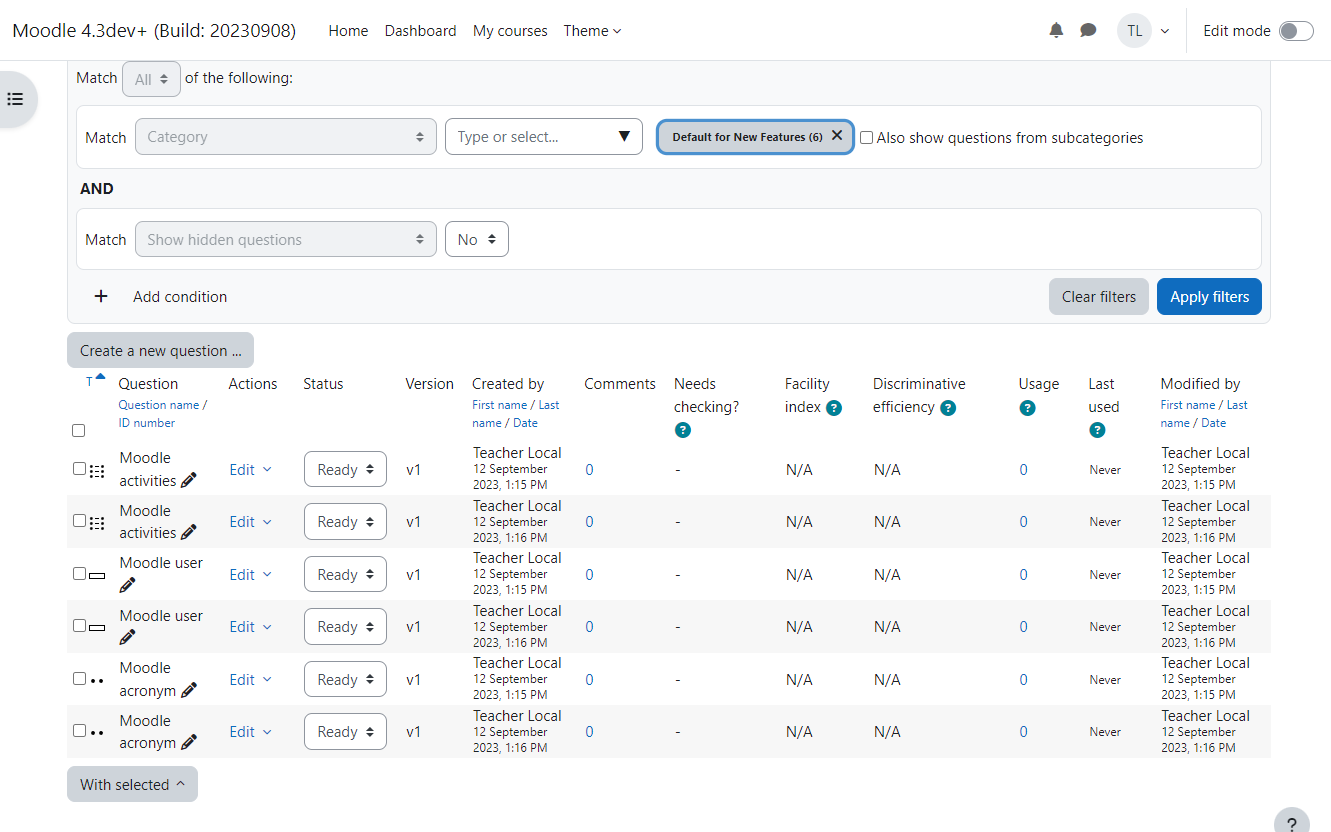This screenshot has width=1331, height=832.
Task: Toggle Edit mode switch
Action: (x=1296, y=31)
